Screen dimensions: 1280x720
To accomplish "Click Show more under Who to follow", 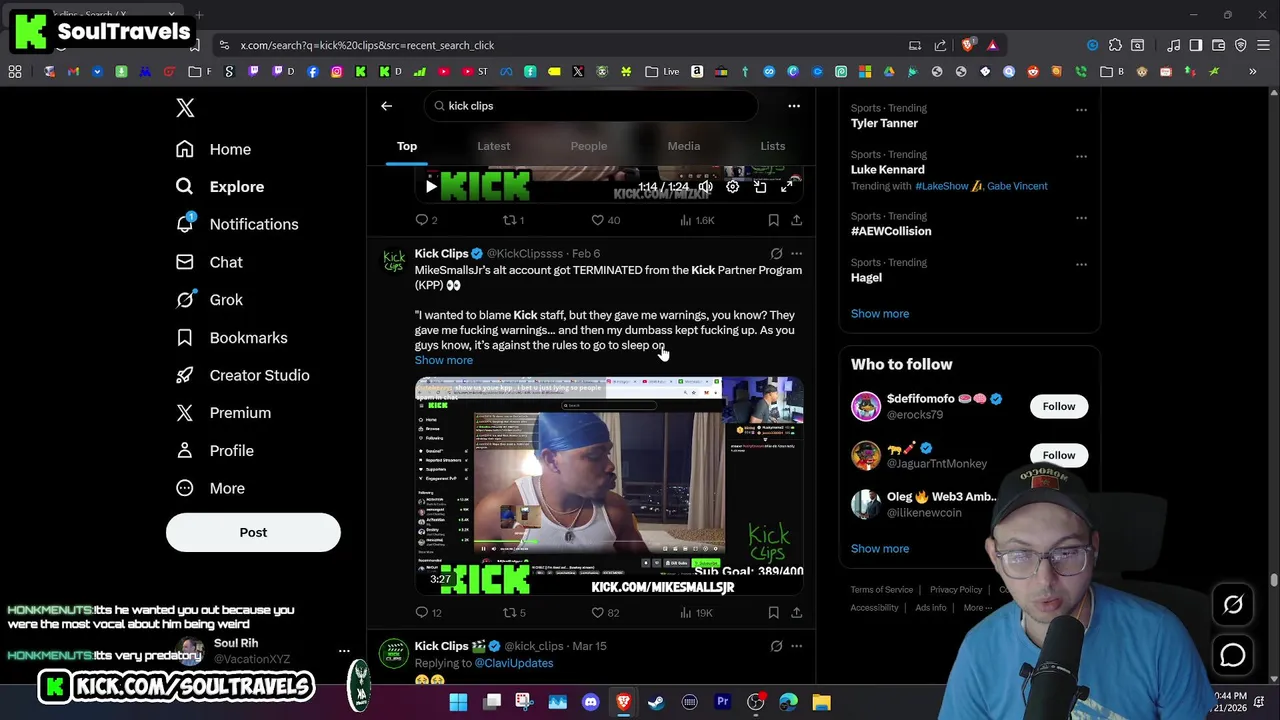I will pos(880,549).
